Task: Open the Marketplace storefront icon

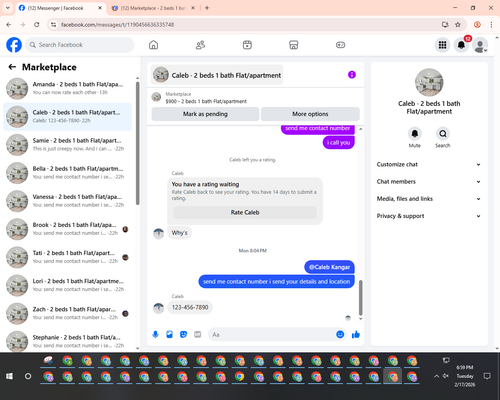Action: tap(294, 45)
